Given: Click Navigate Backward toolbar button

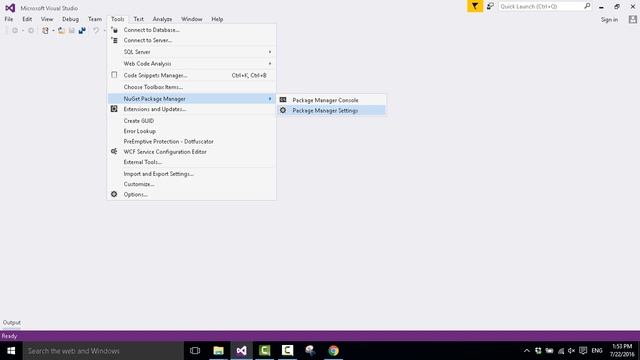Looking at the screenshot, I should (15, 31).
